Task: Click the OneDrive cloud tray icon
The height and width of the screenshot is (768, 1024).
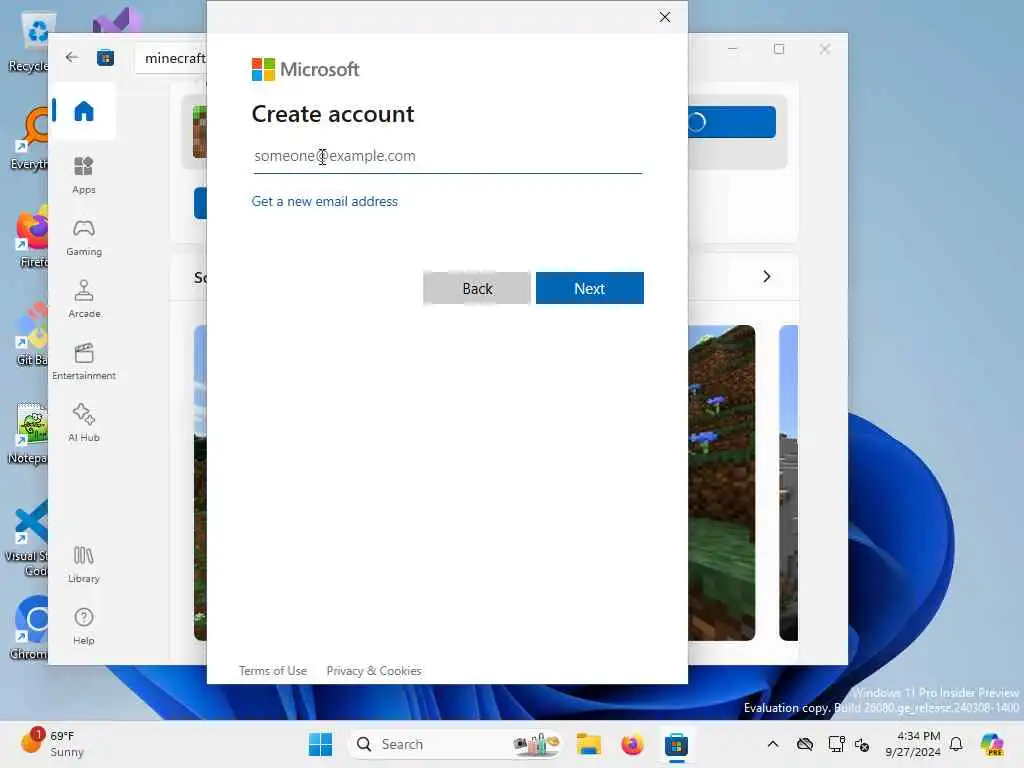Action: coord(805,744)
